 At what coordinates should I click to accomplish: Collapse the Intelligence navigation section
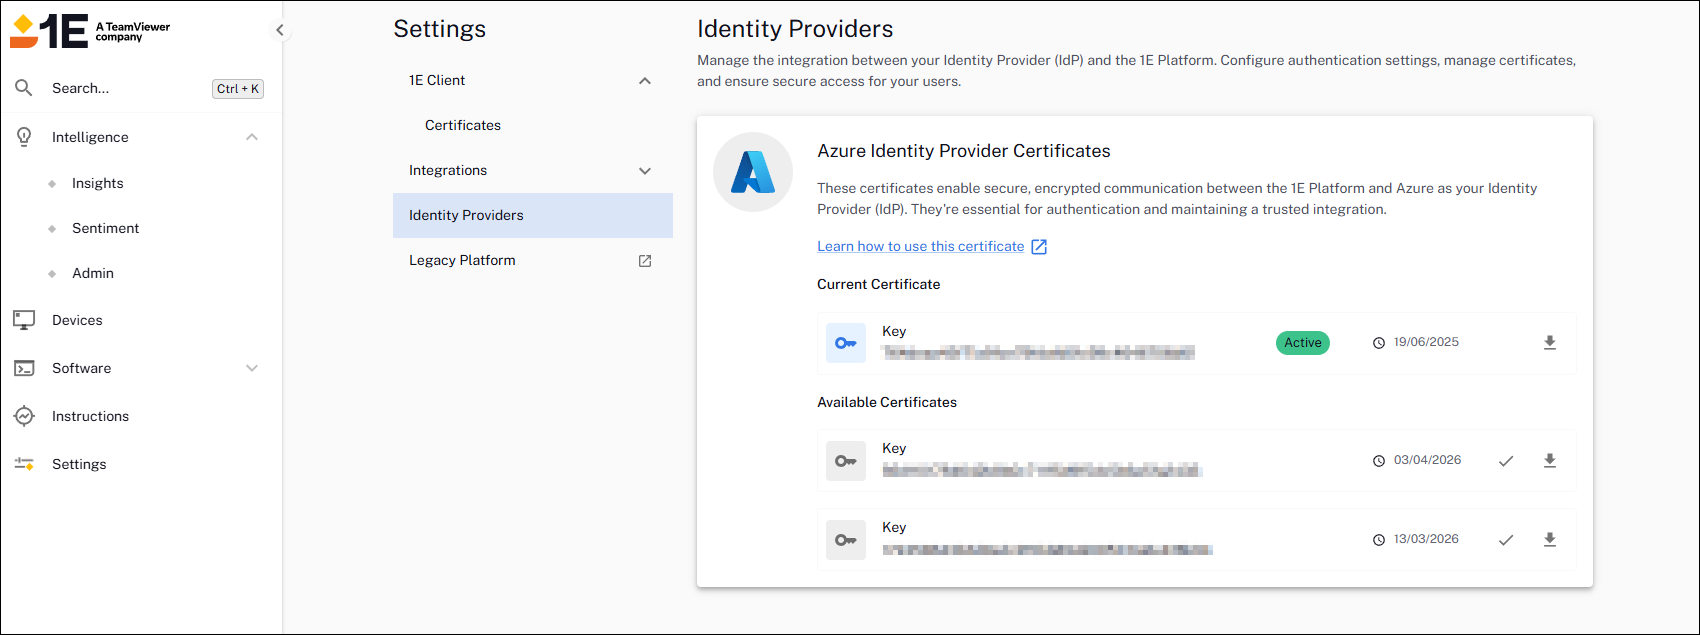pyautogui.click(x=252, y=137)
